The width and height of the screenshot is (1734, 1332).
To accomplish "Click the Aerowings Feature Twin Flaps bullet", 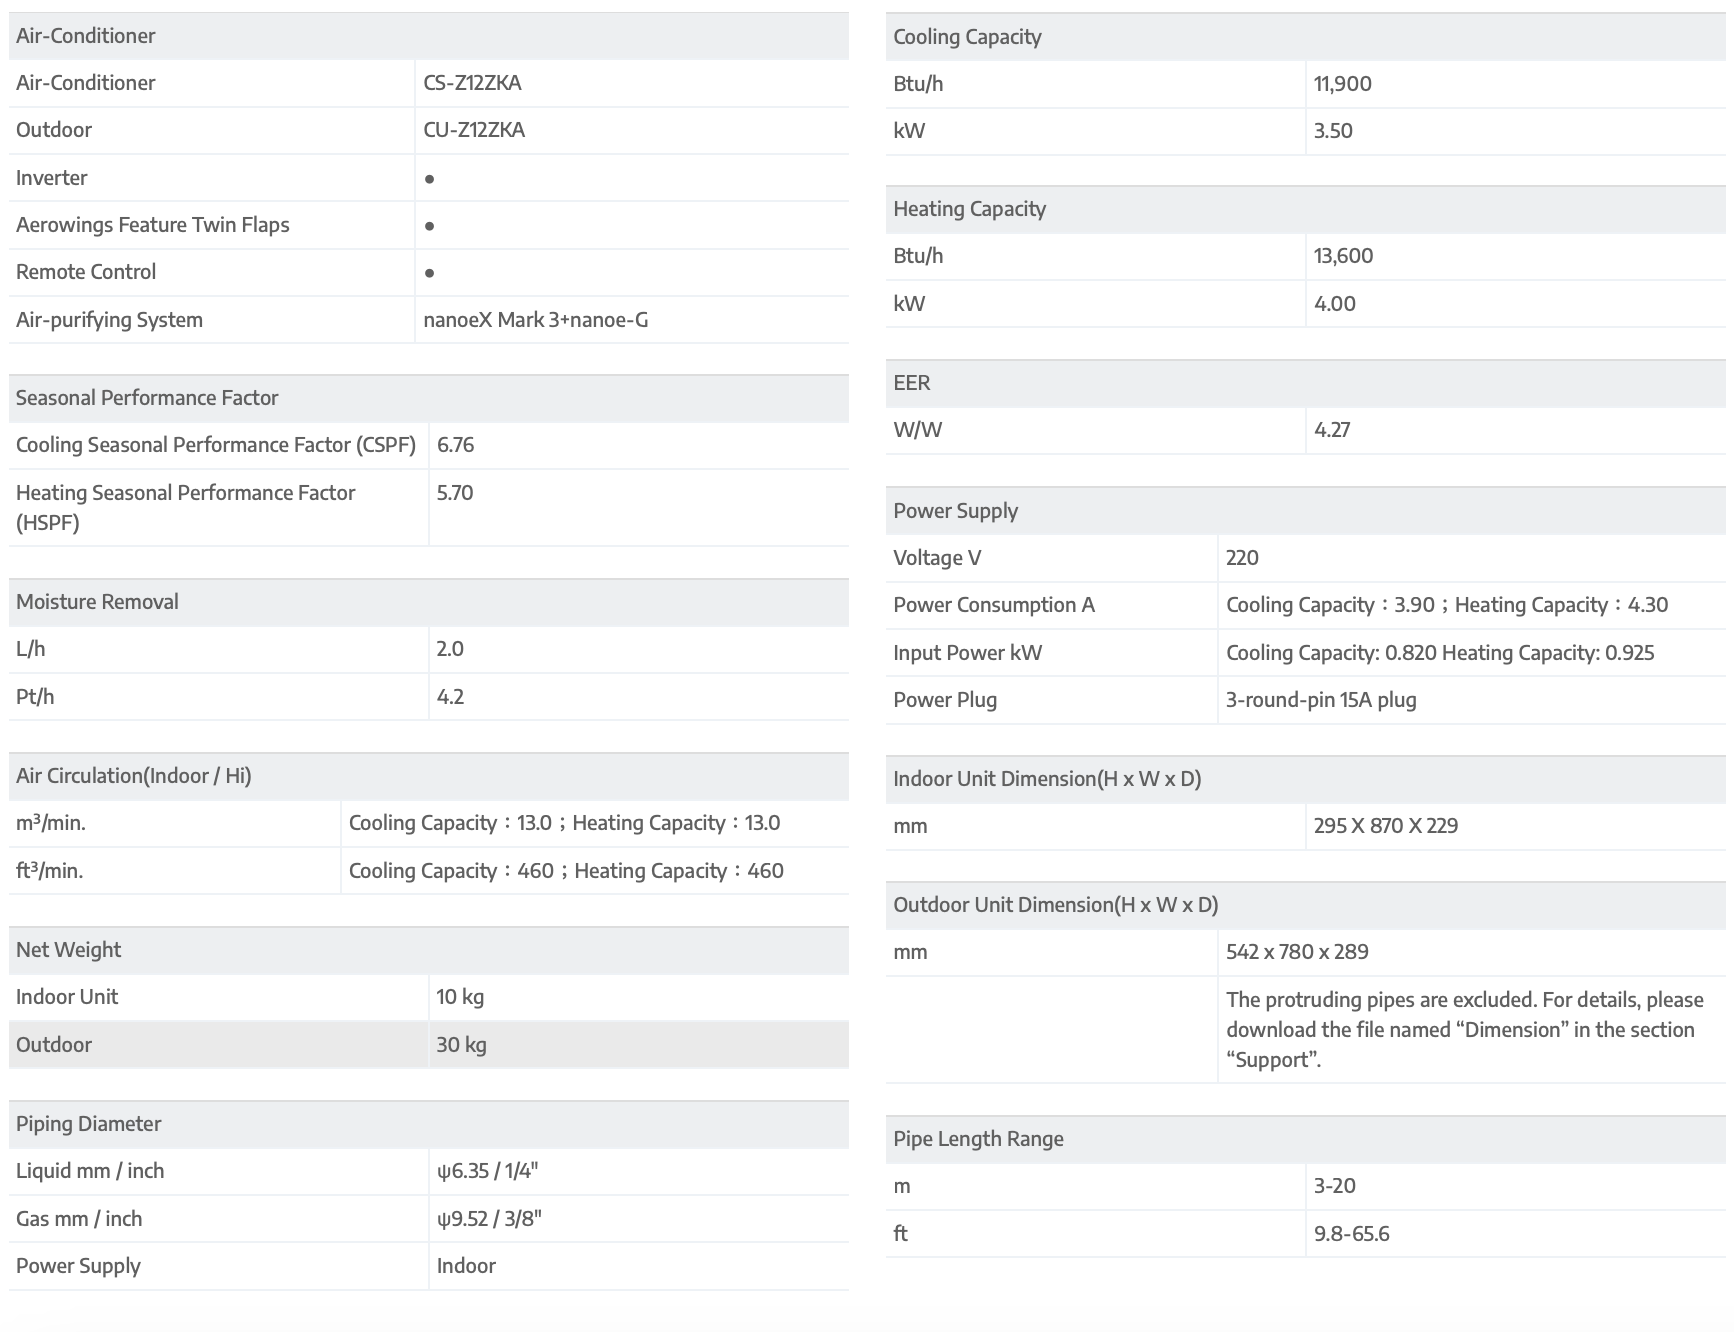I will click(429, 226).
